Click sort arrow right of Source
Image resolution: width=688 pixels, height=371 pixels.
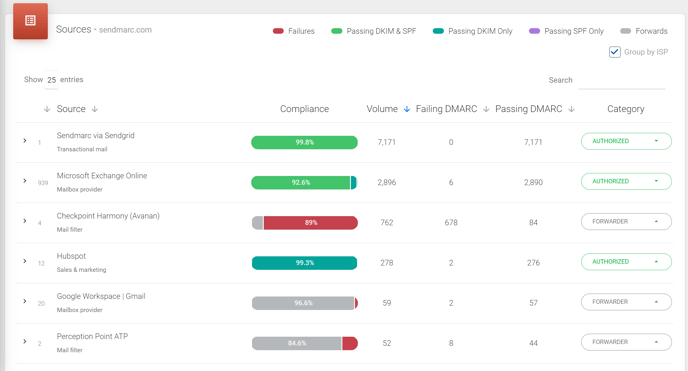click(95, 109)
